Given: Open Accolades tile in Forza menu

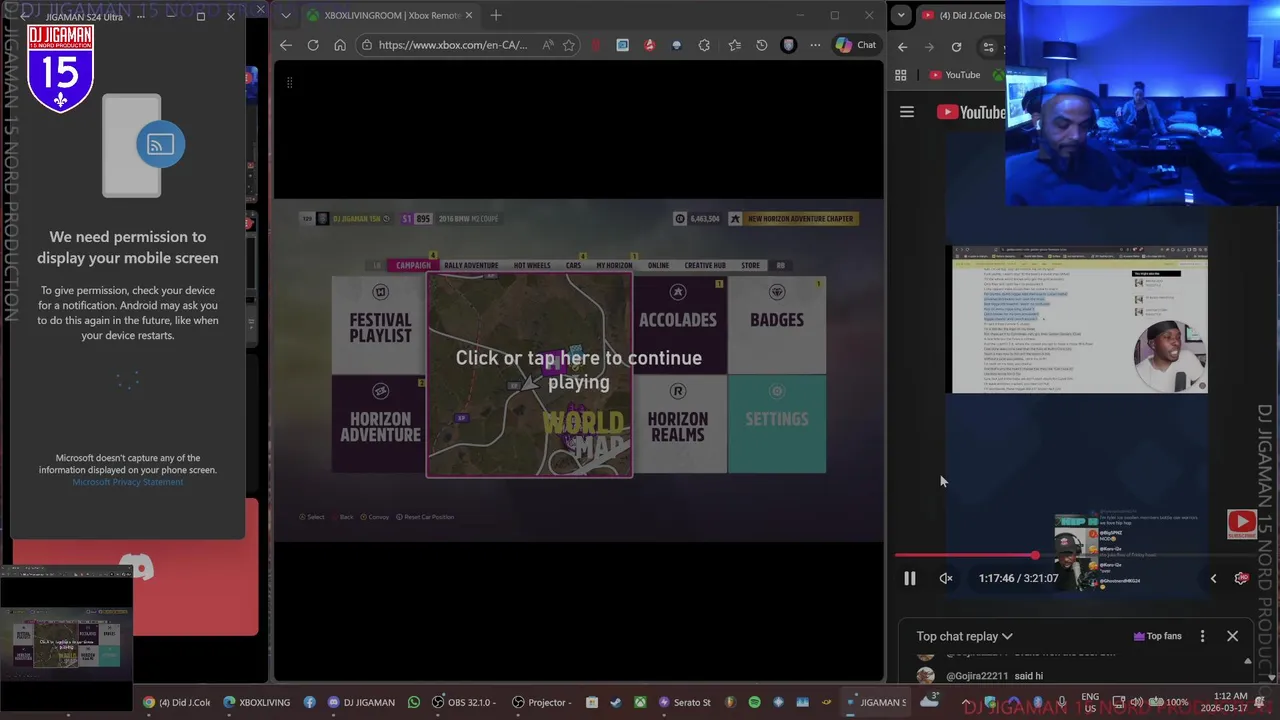Looking at the screenshot, I should 678,326.
